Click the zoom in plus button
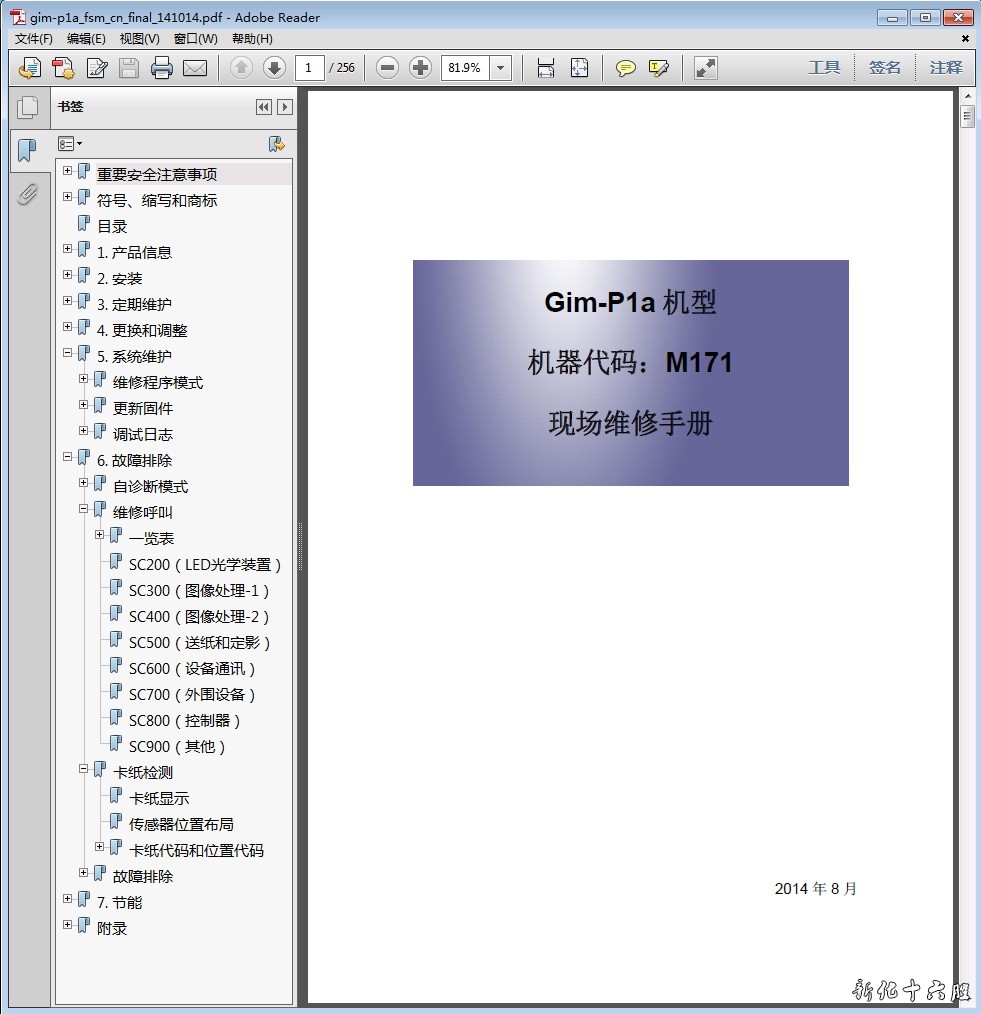981x1014 pixels. [x=421, y=68]
